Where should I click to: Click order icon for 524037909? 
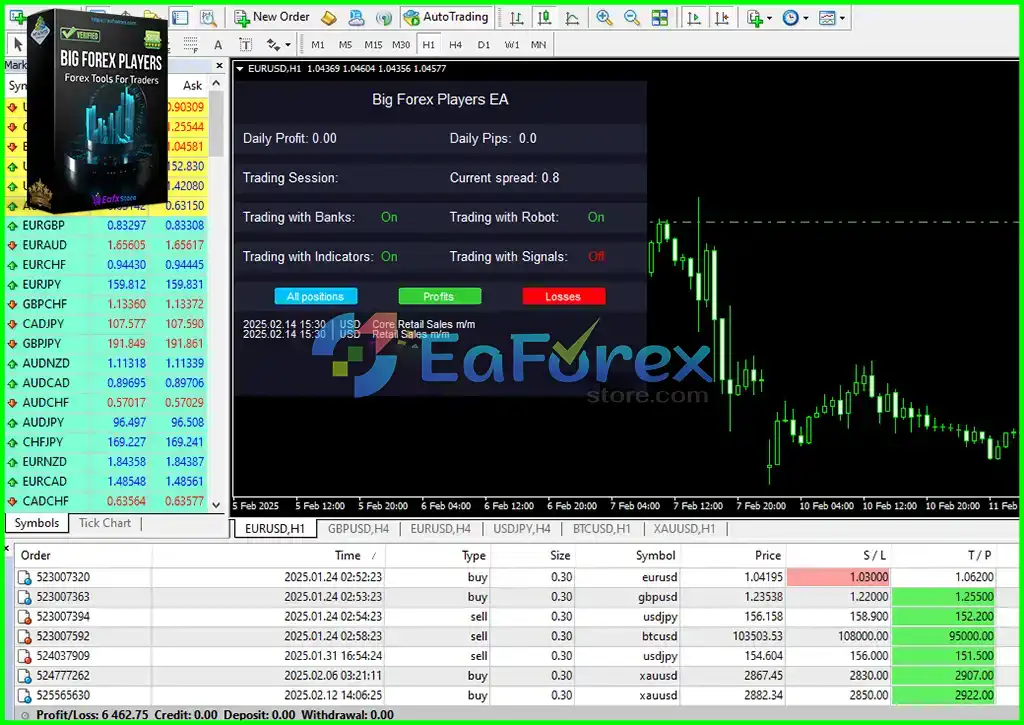[25, 656]
